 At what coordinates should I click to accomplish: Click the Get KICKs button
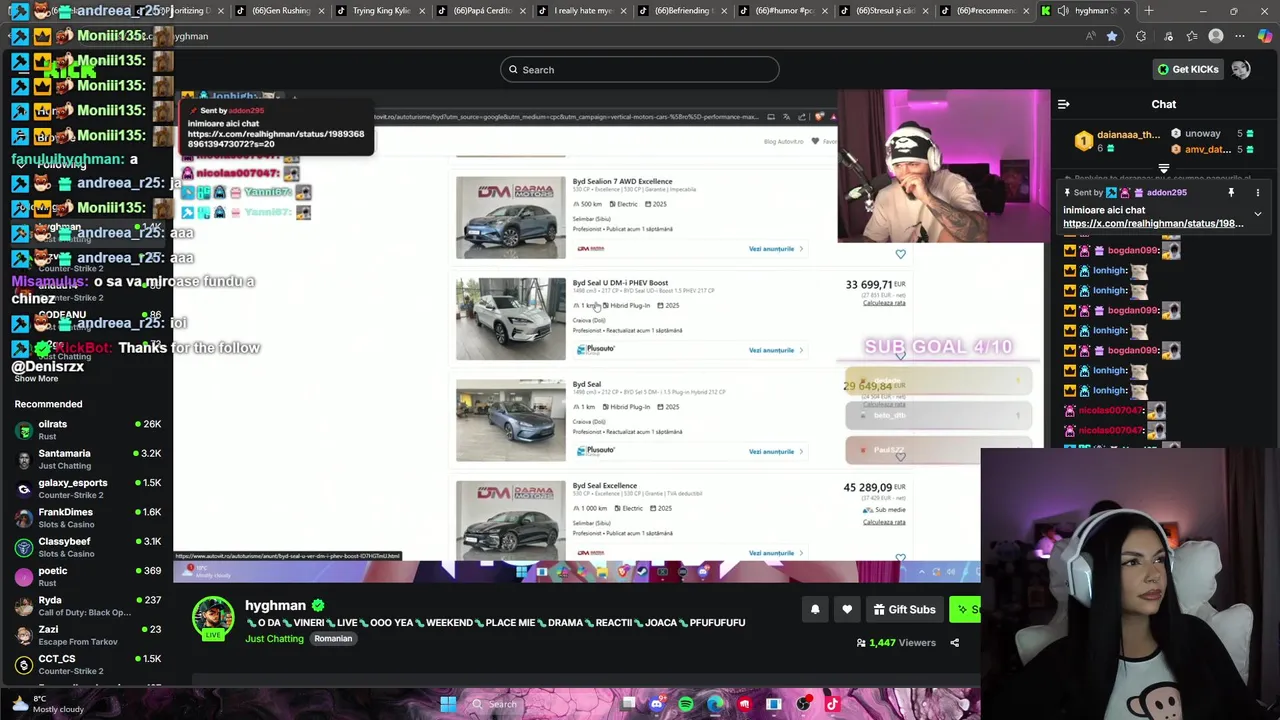pyautogui.click(x=1188, y=69)
